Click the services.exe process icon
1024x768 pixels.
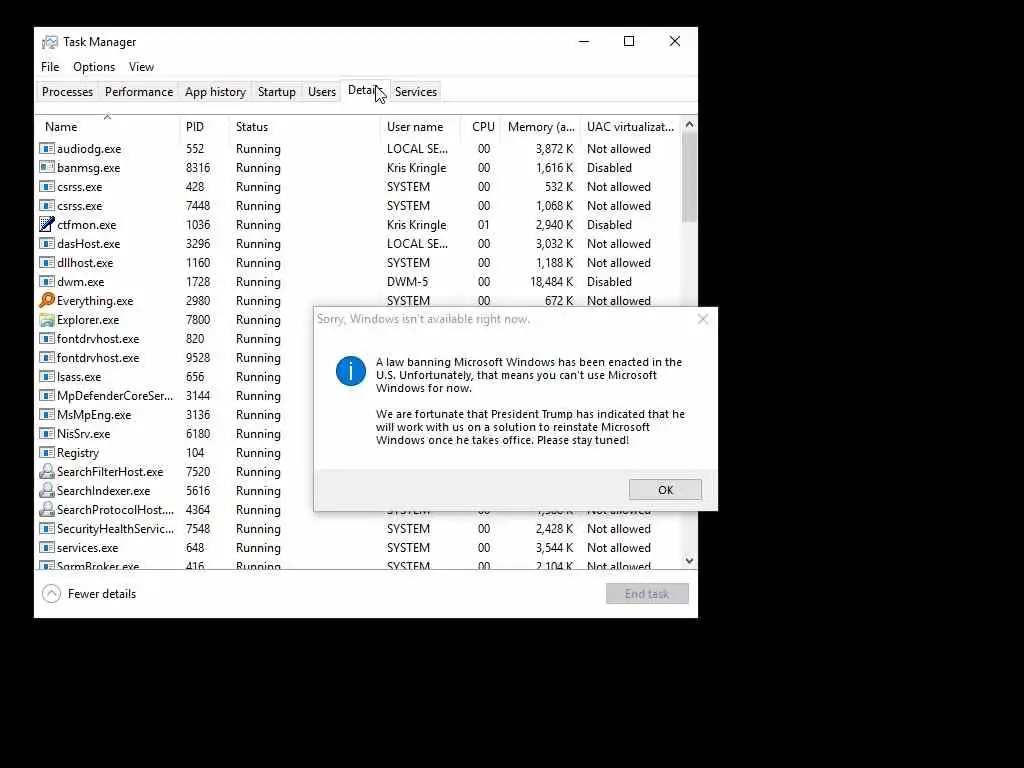click(x=46, y=547)
